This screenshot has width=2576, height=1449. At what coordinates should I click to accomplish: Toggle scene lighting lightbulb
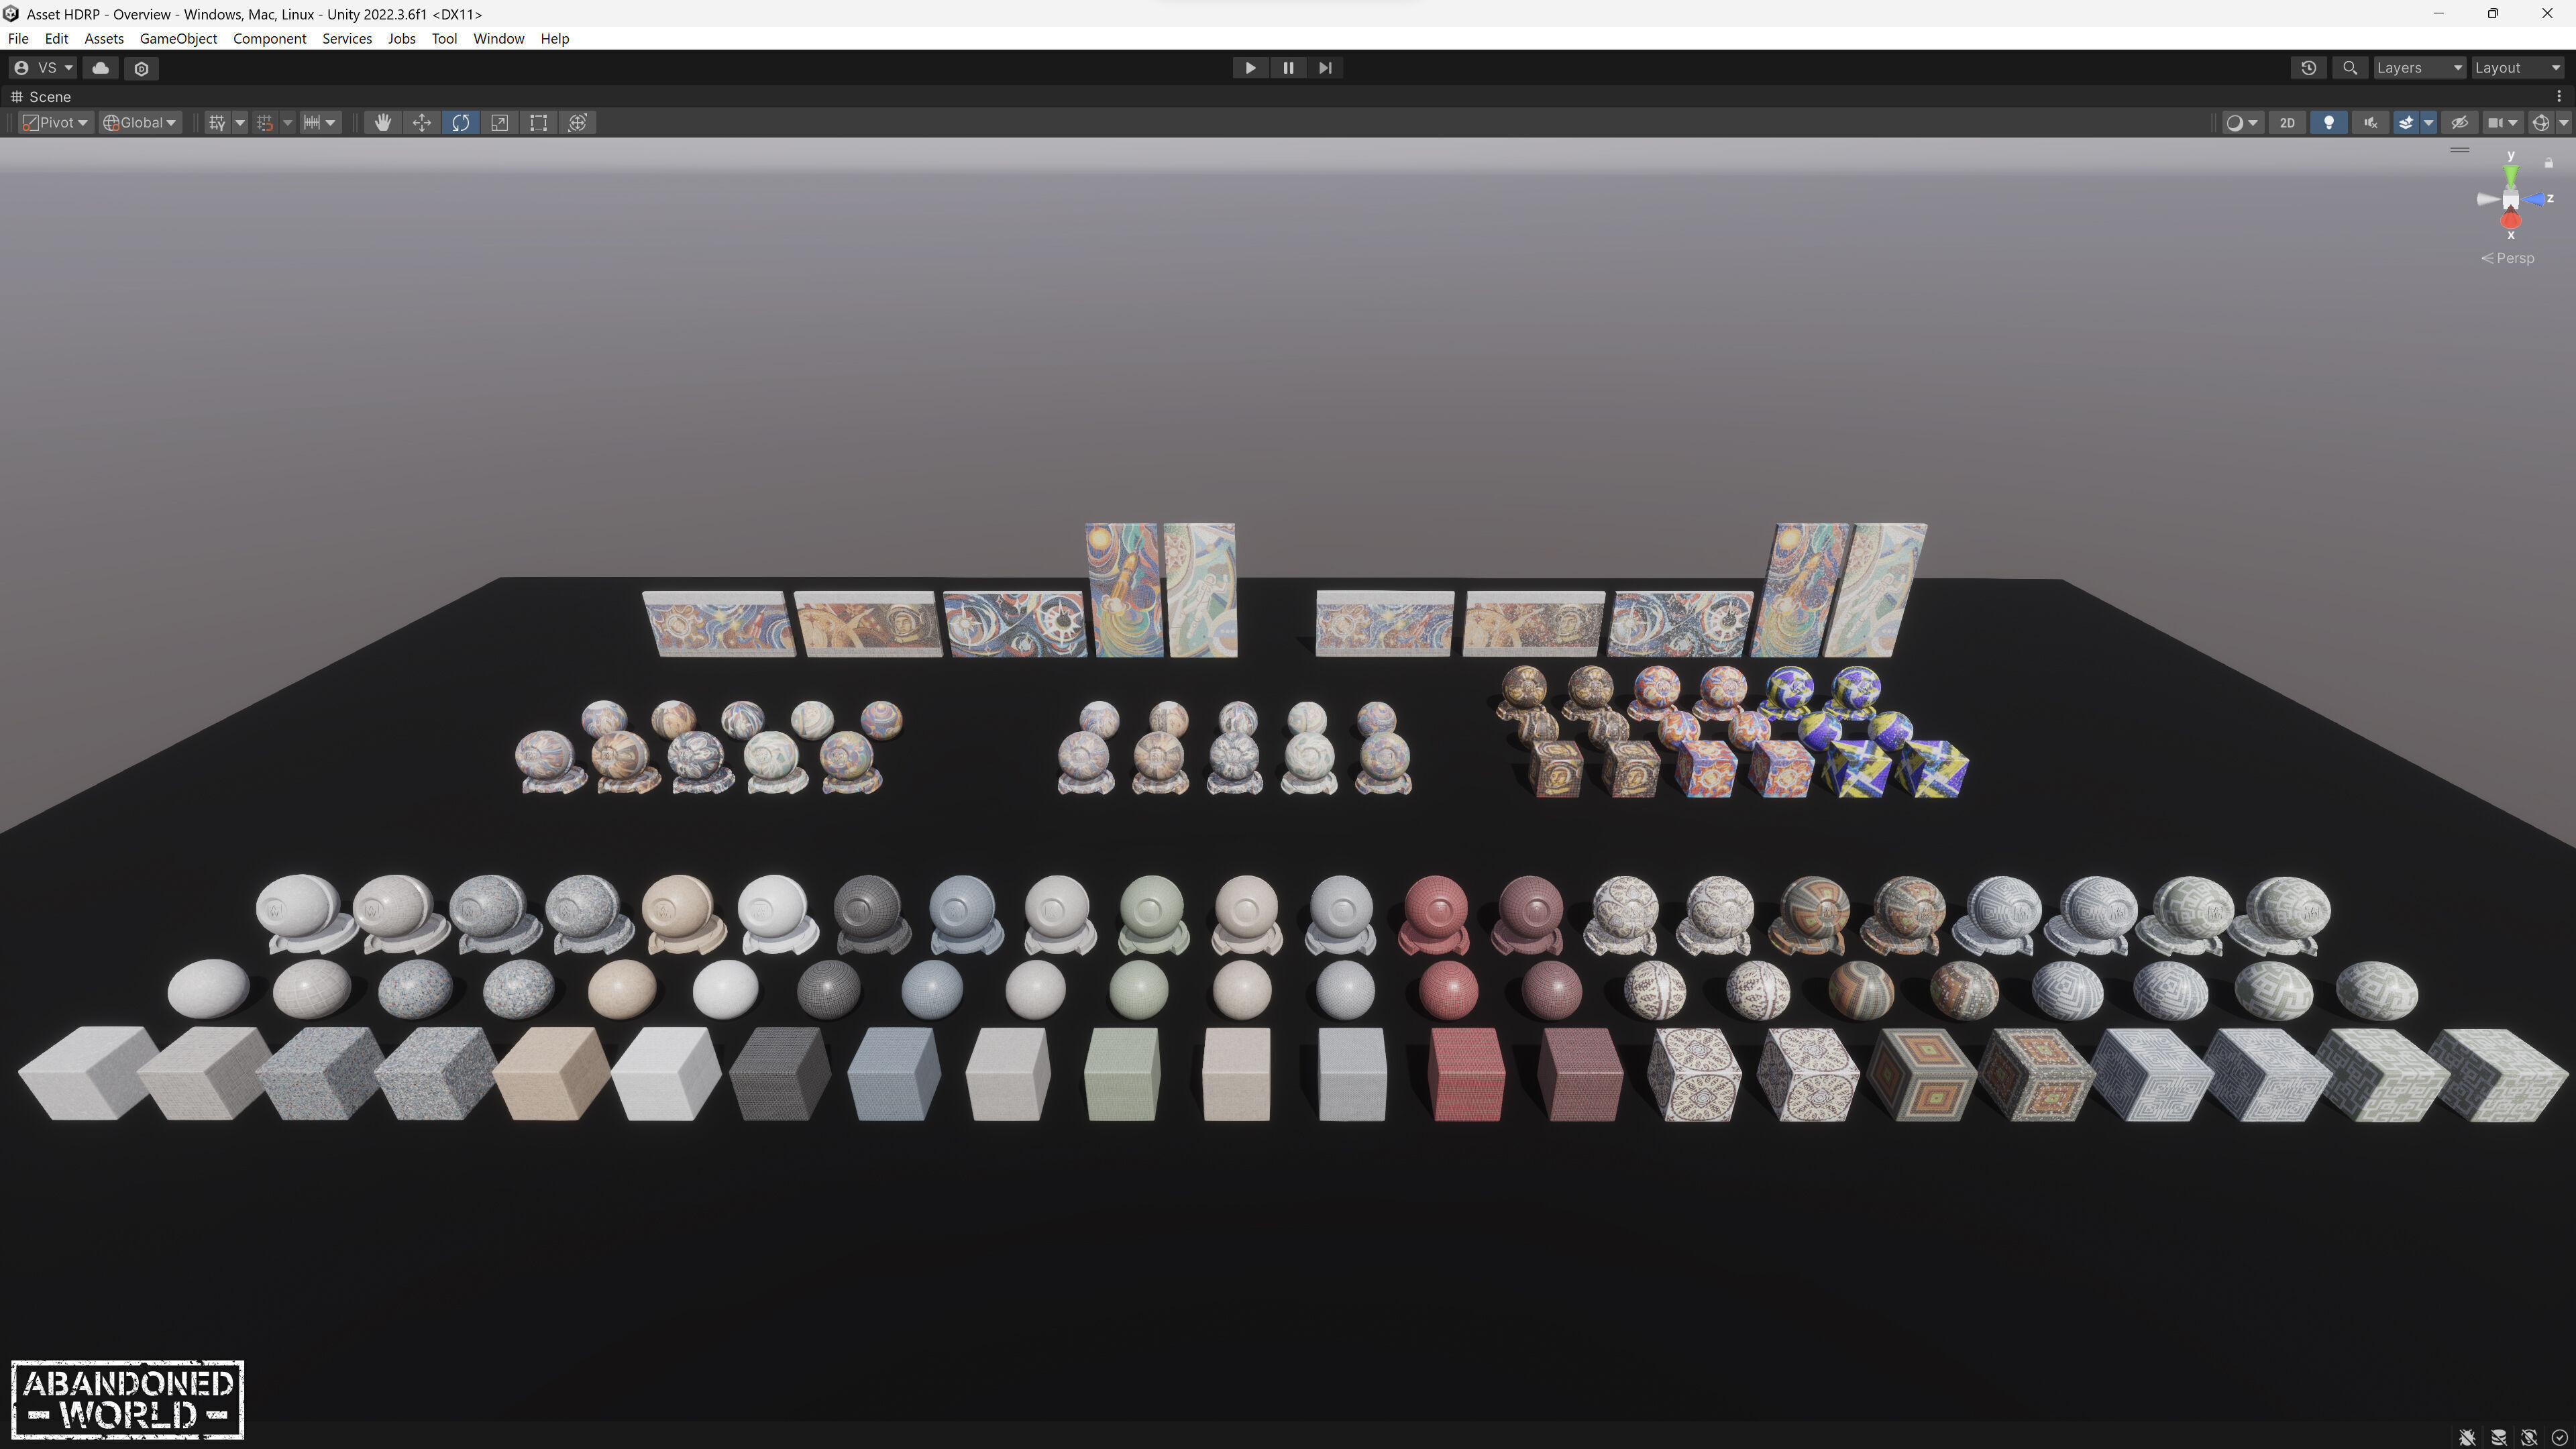pos(2328,122)
